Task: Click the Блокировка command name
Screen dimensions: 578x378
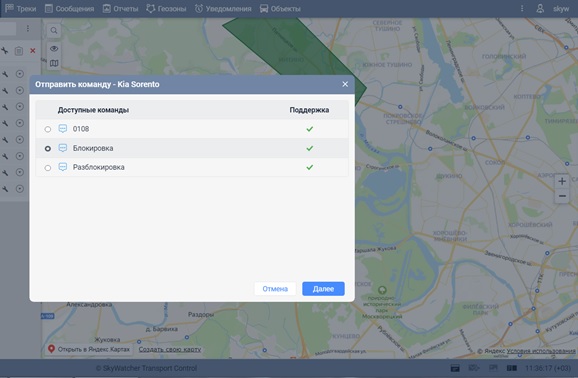Action: point(93,148)
